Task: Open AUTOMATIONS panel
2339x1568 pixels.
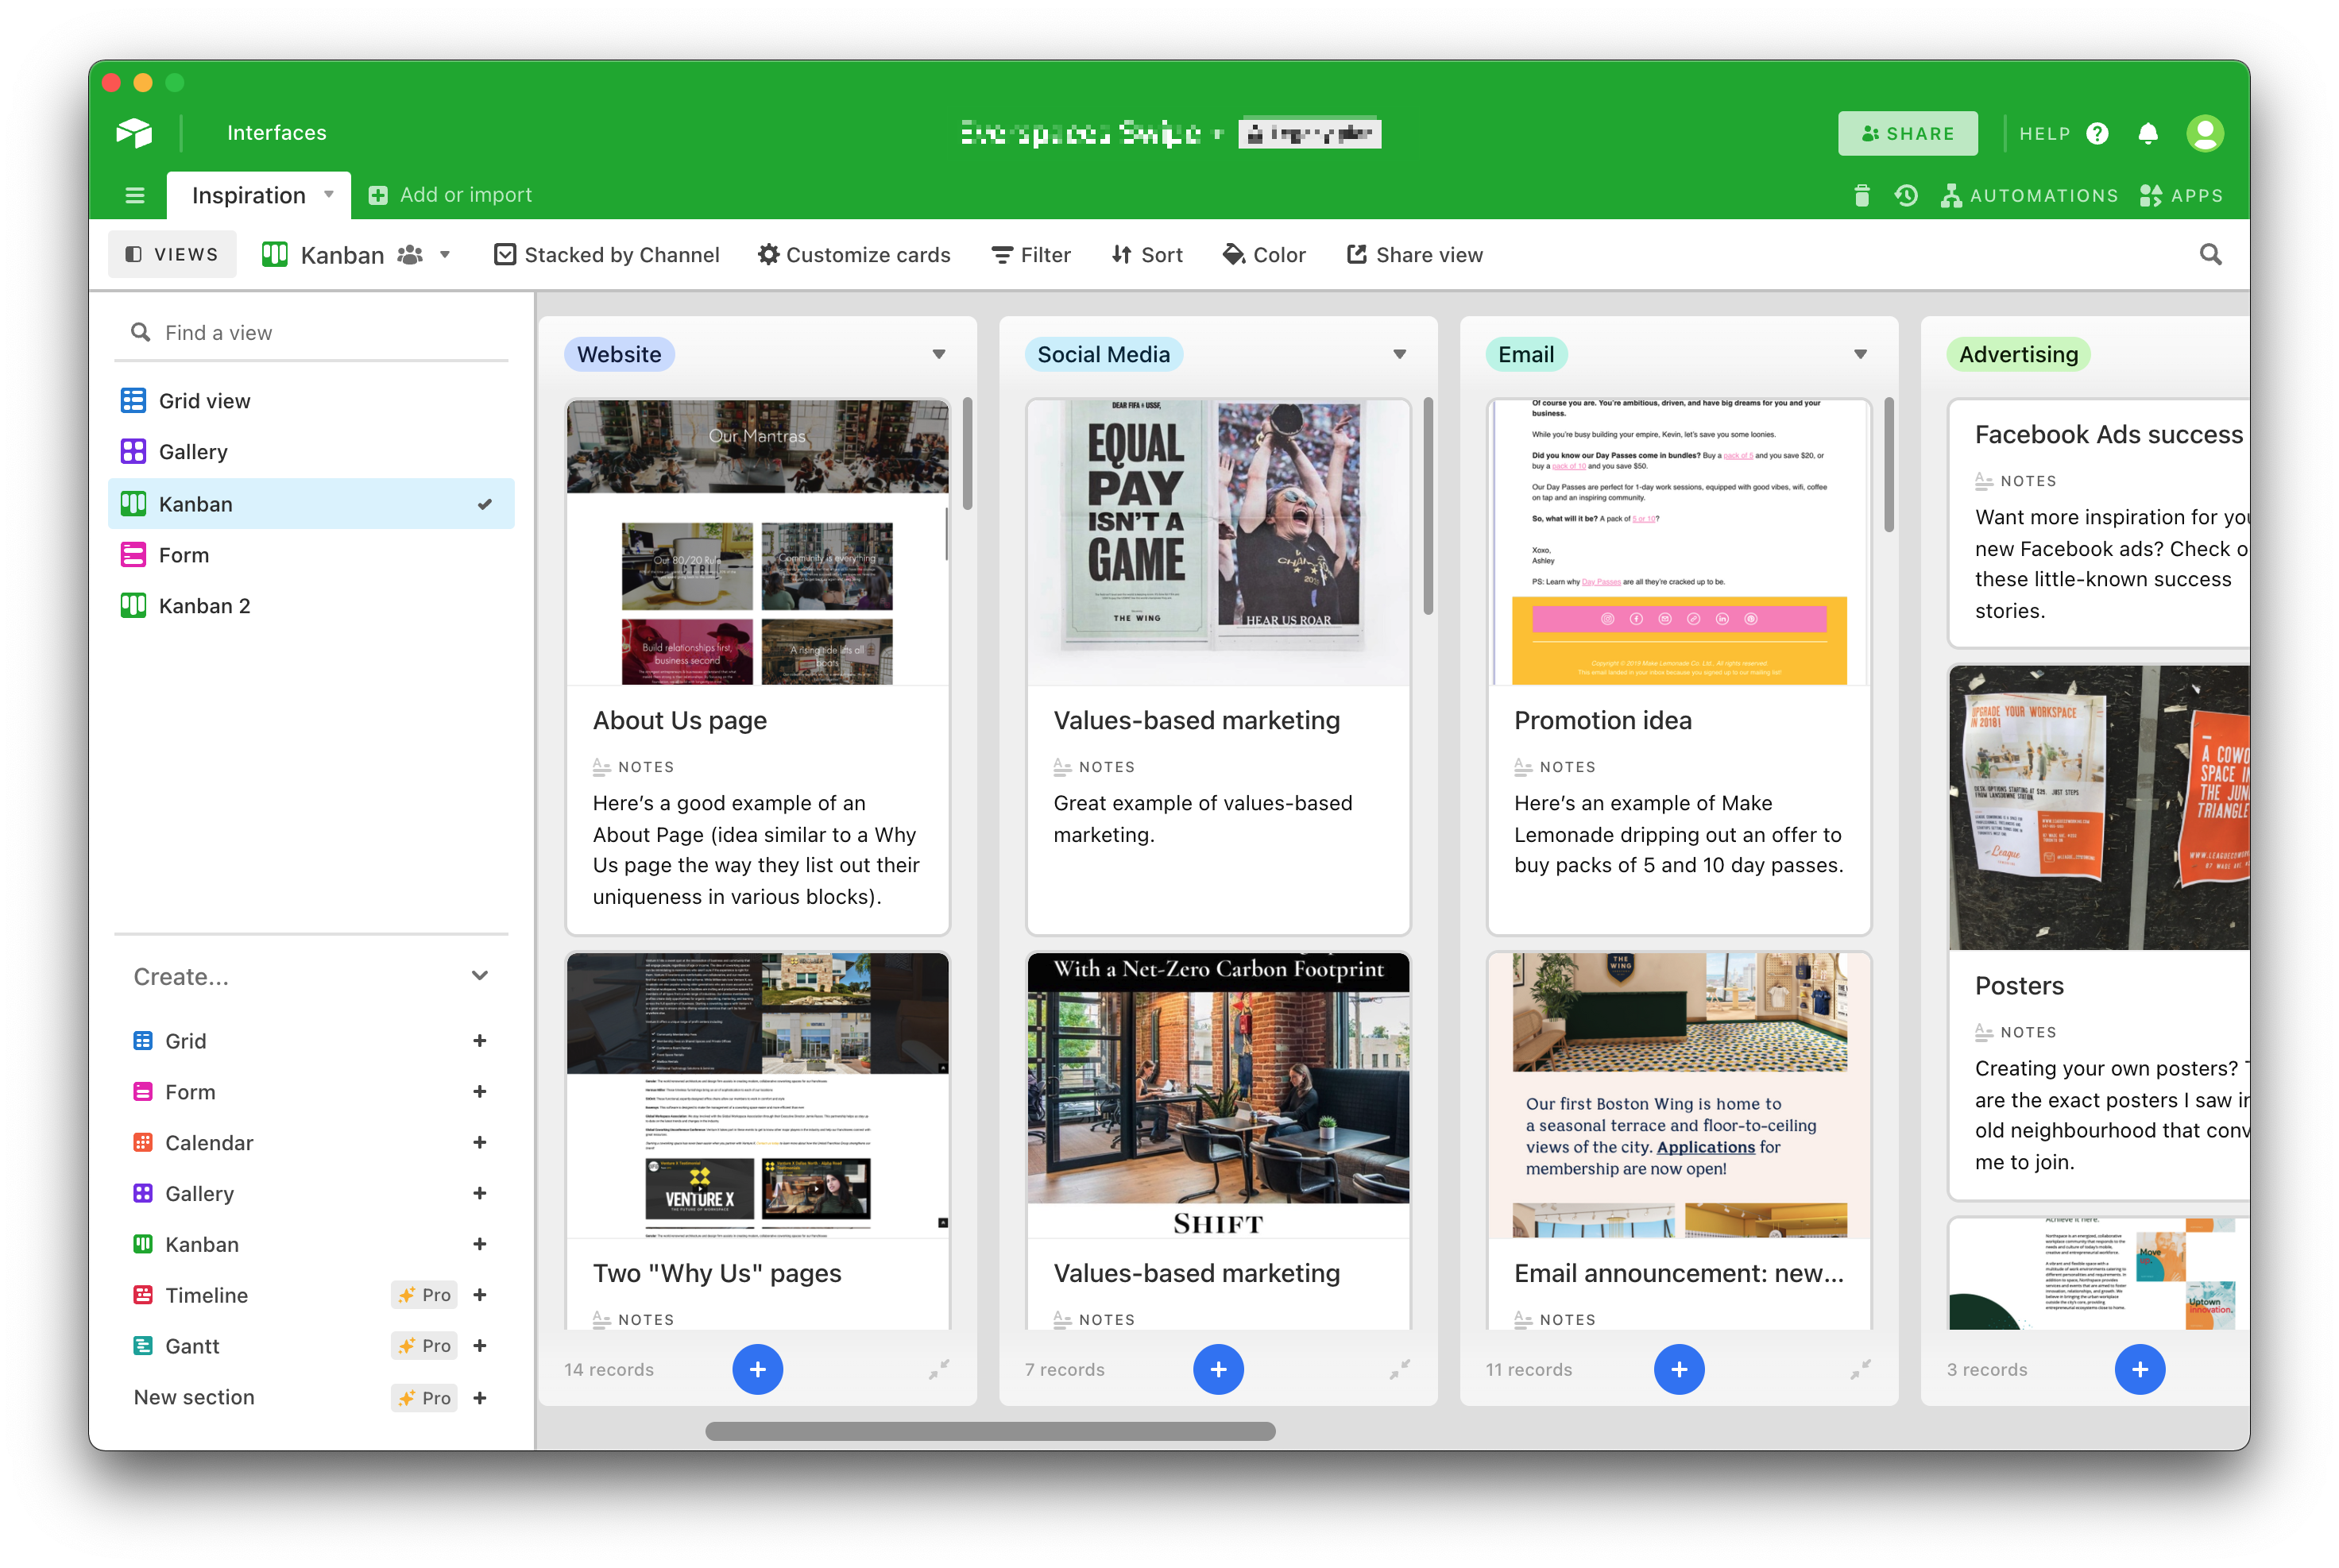Action: 2029,195
